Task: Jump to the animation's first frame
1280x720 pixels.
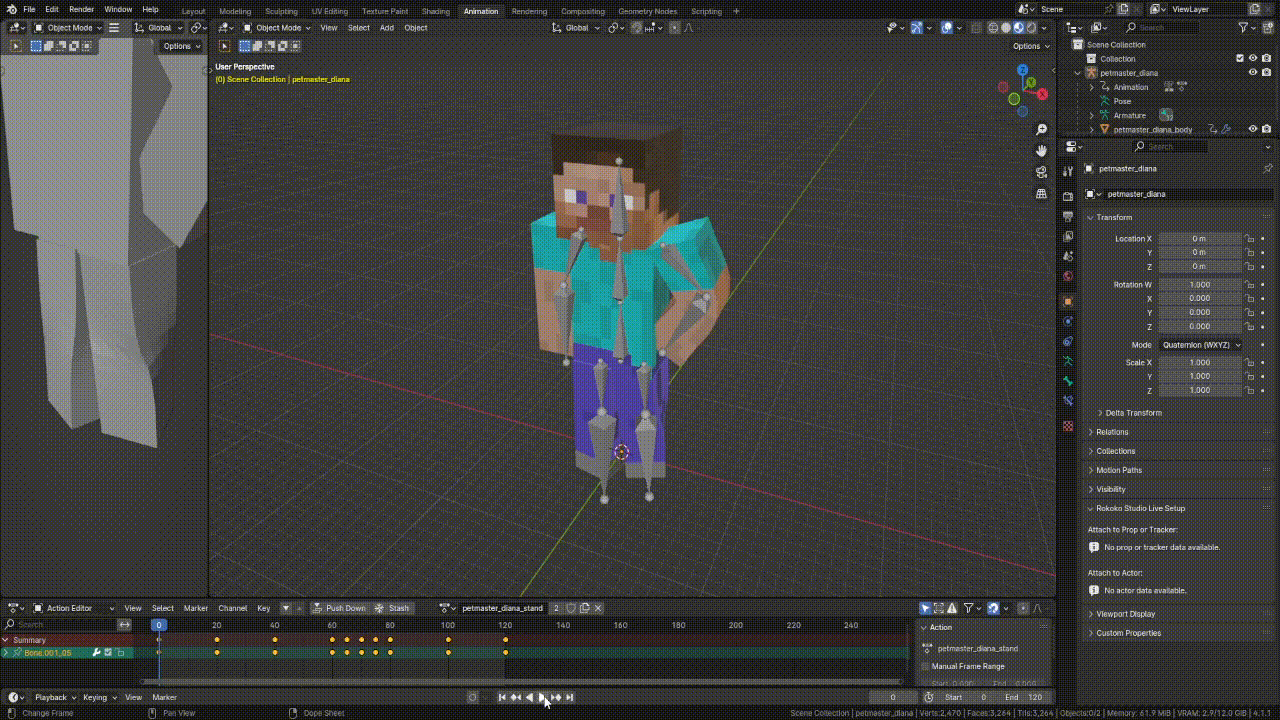Action: pyautogui.click(x=502, y=697)
